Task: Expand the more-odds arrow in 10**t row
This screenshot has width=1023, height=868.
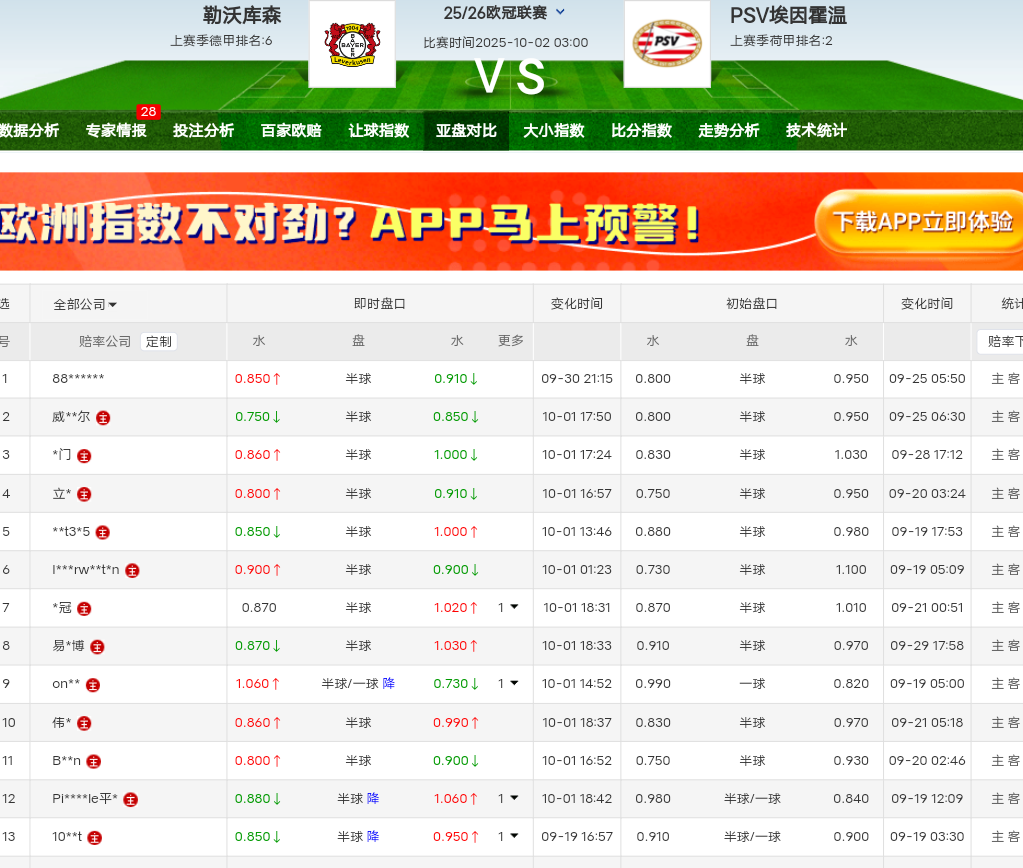Action: point(514,837)
